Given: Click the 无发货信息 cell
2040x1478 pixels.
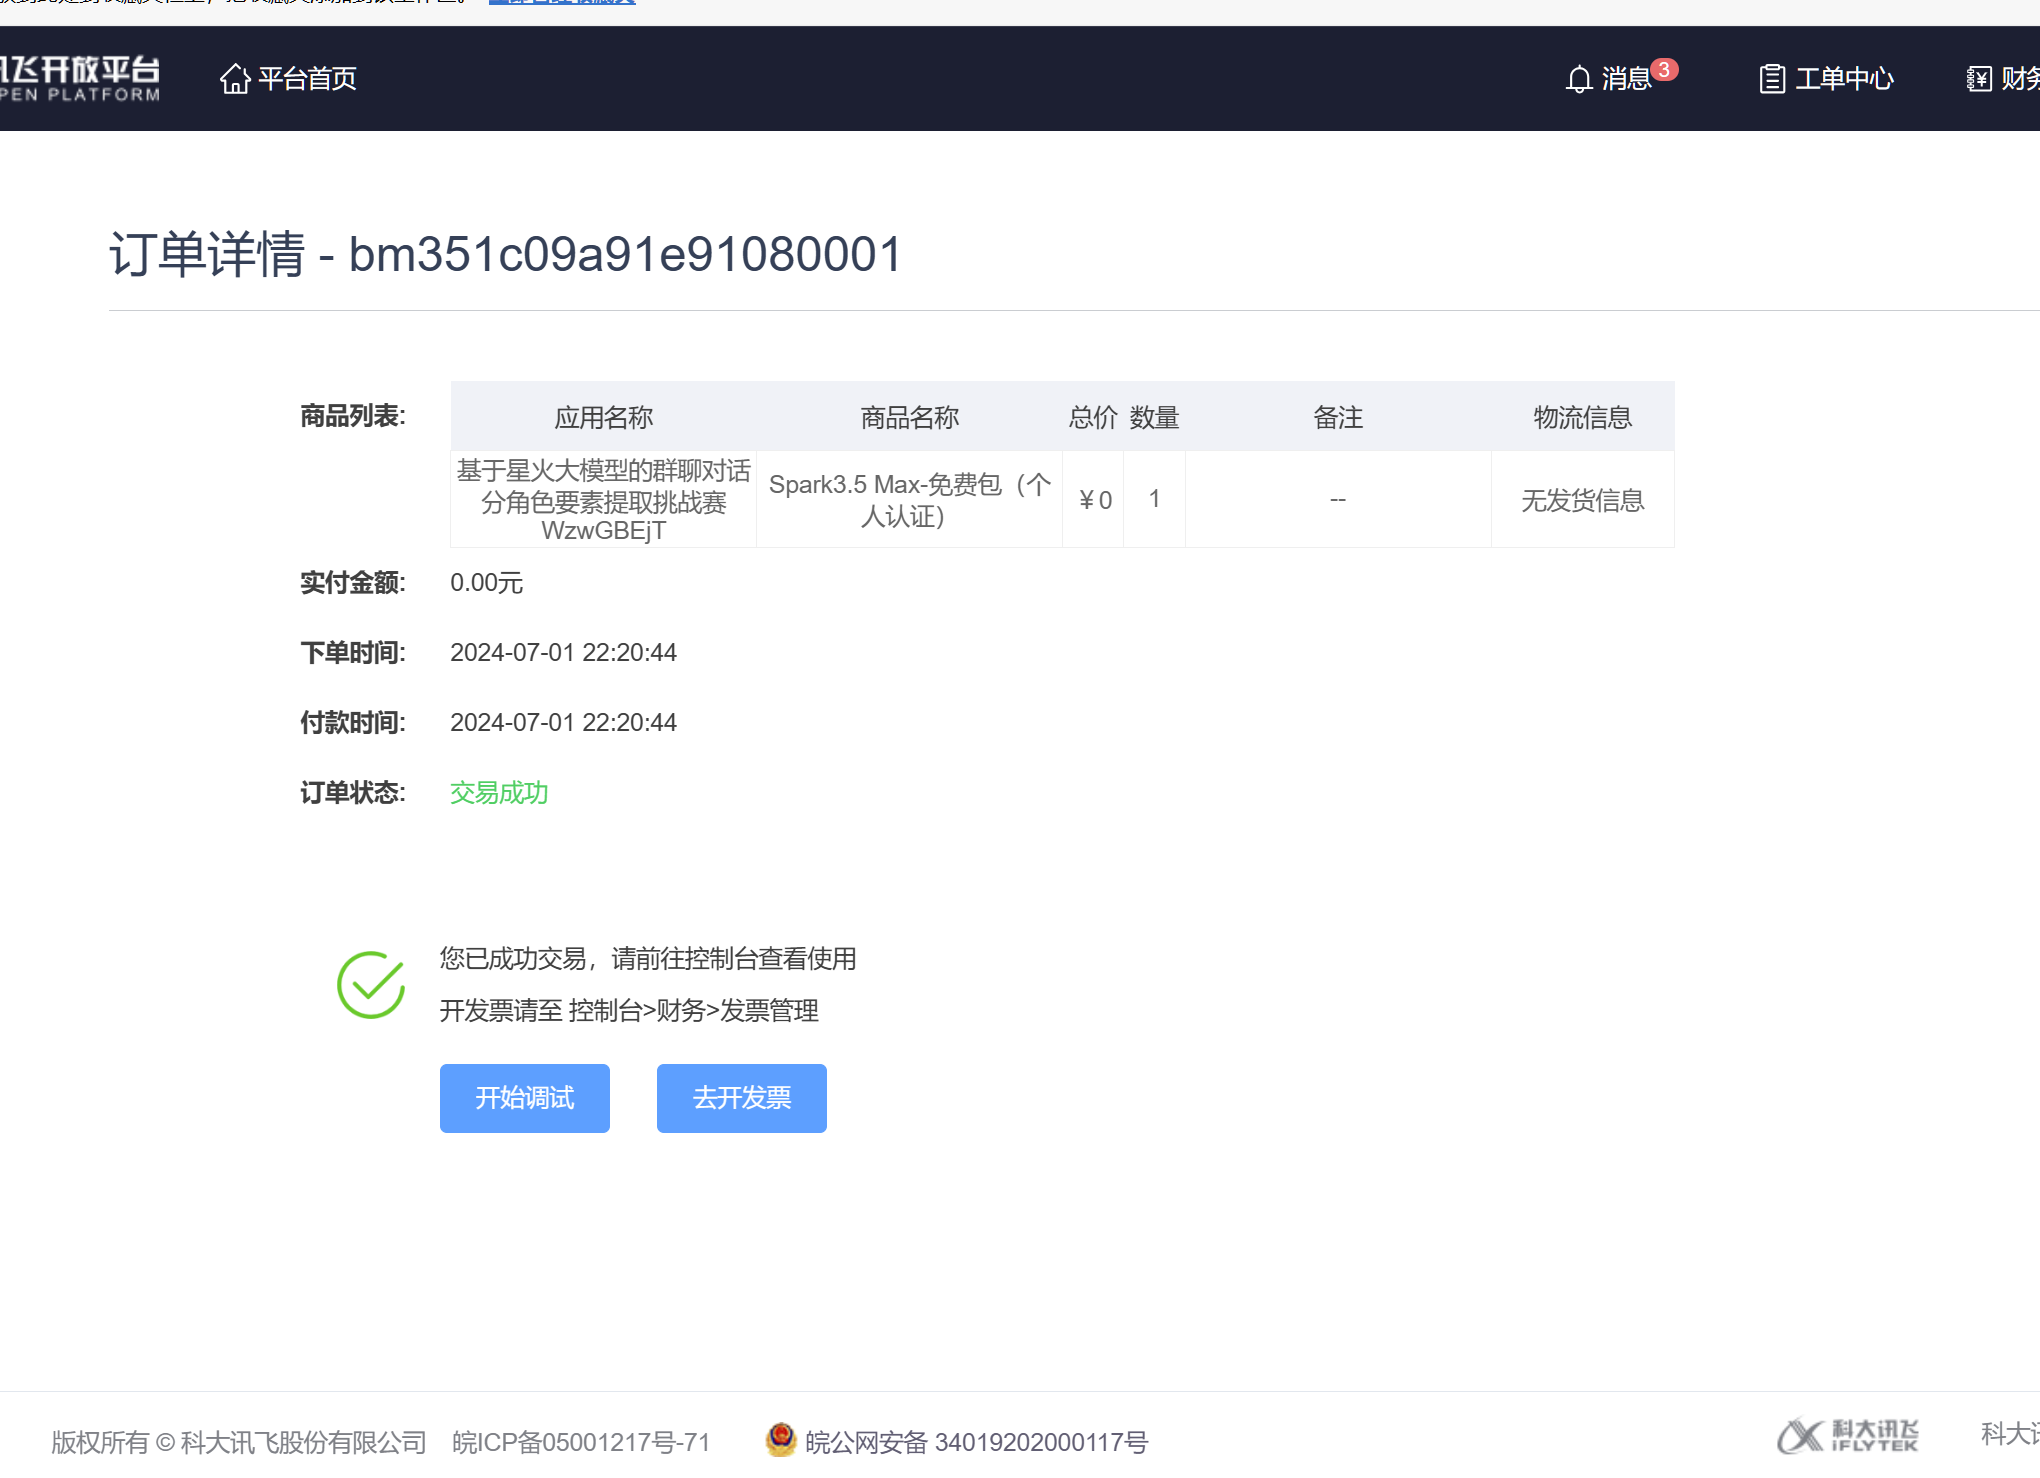Looking at the screenshot, I should click(1583, 499).
